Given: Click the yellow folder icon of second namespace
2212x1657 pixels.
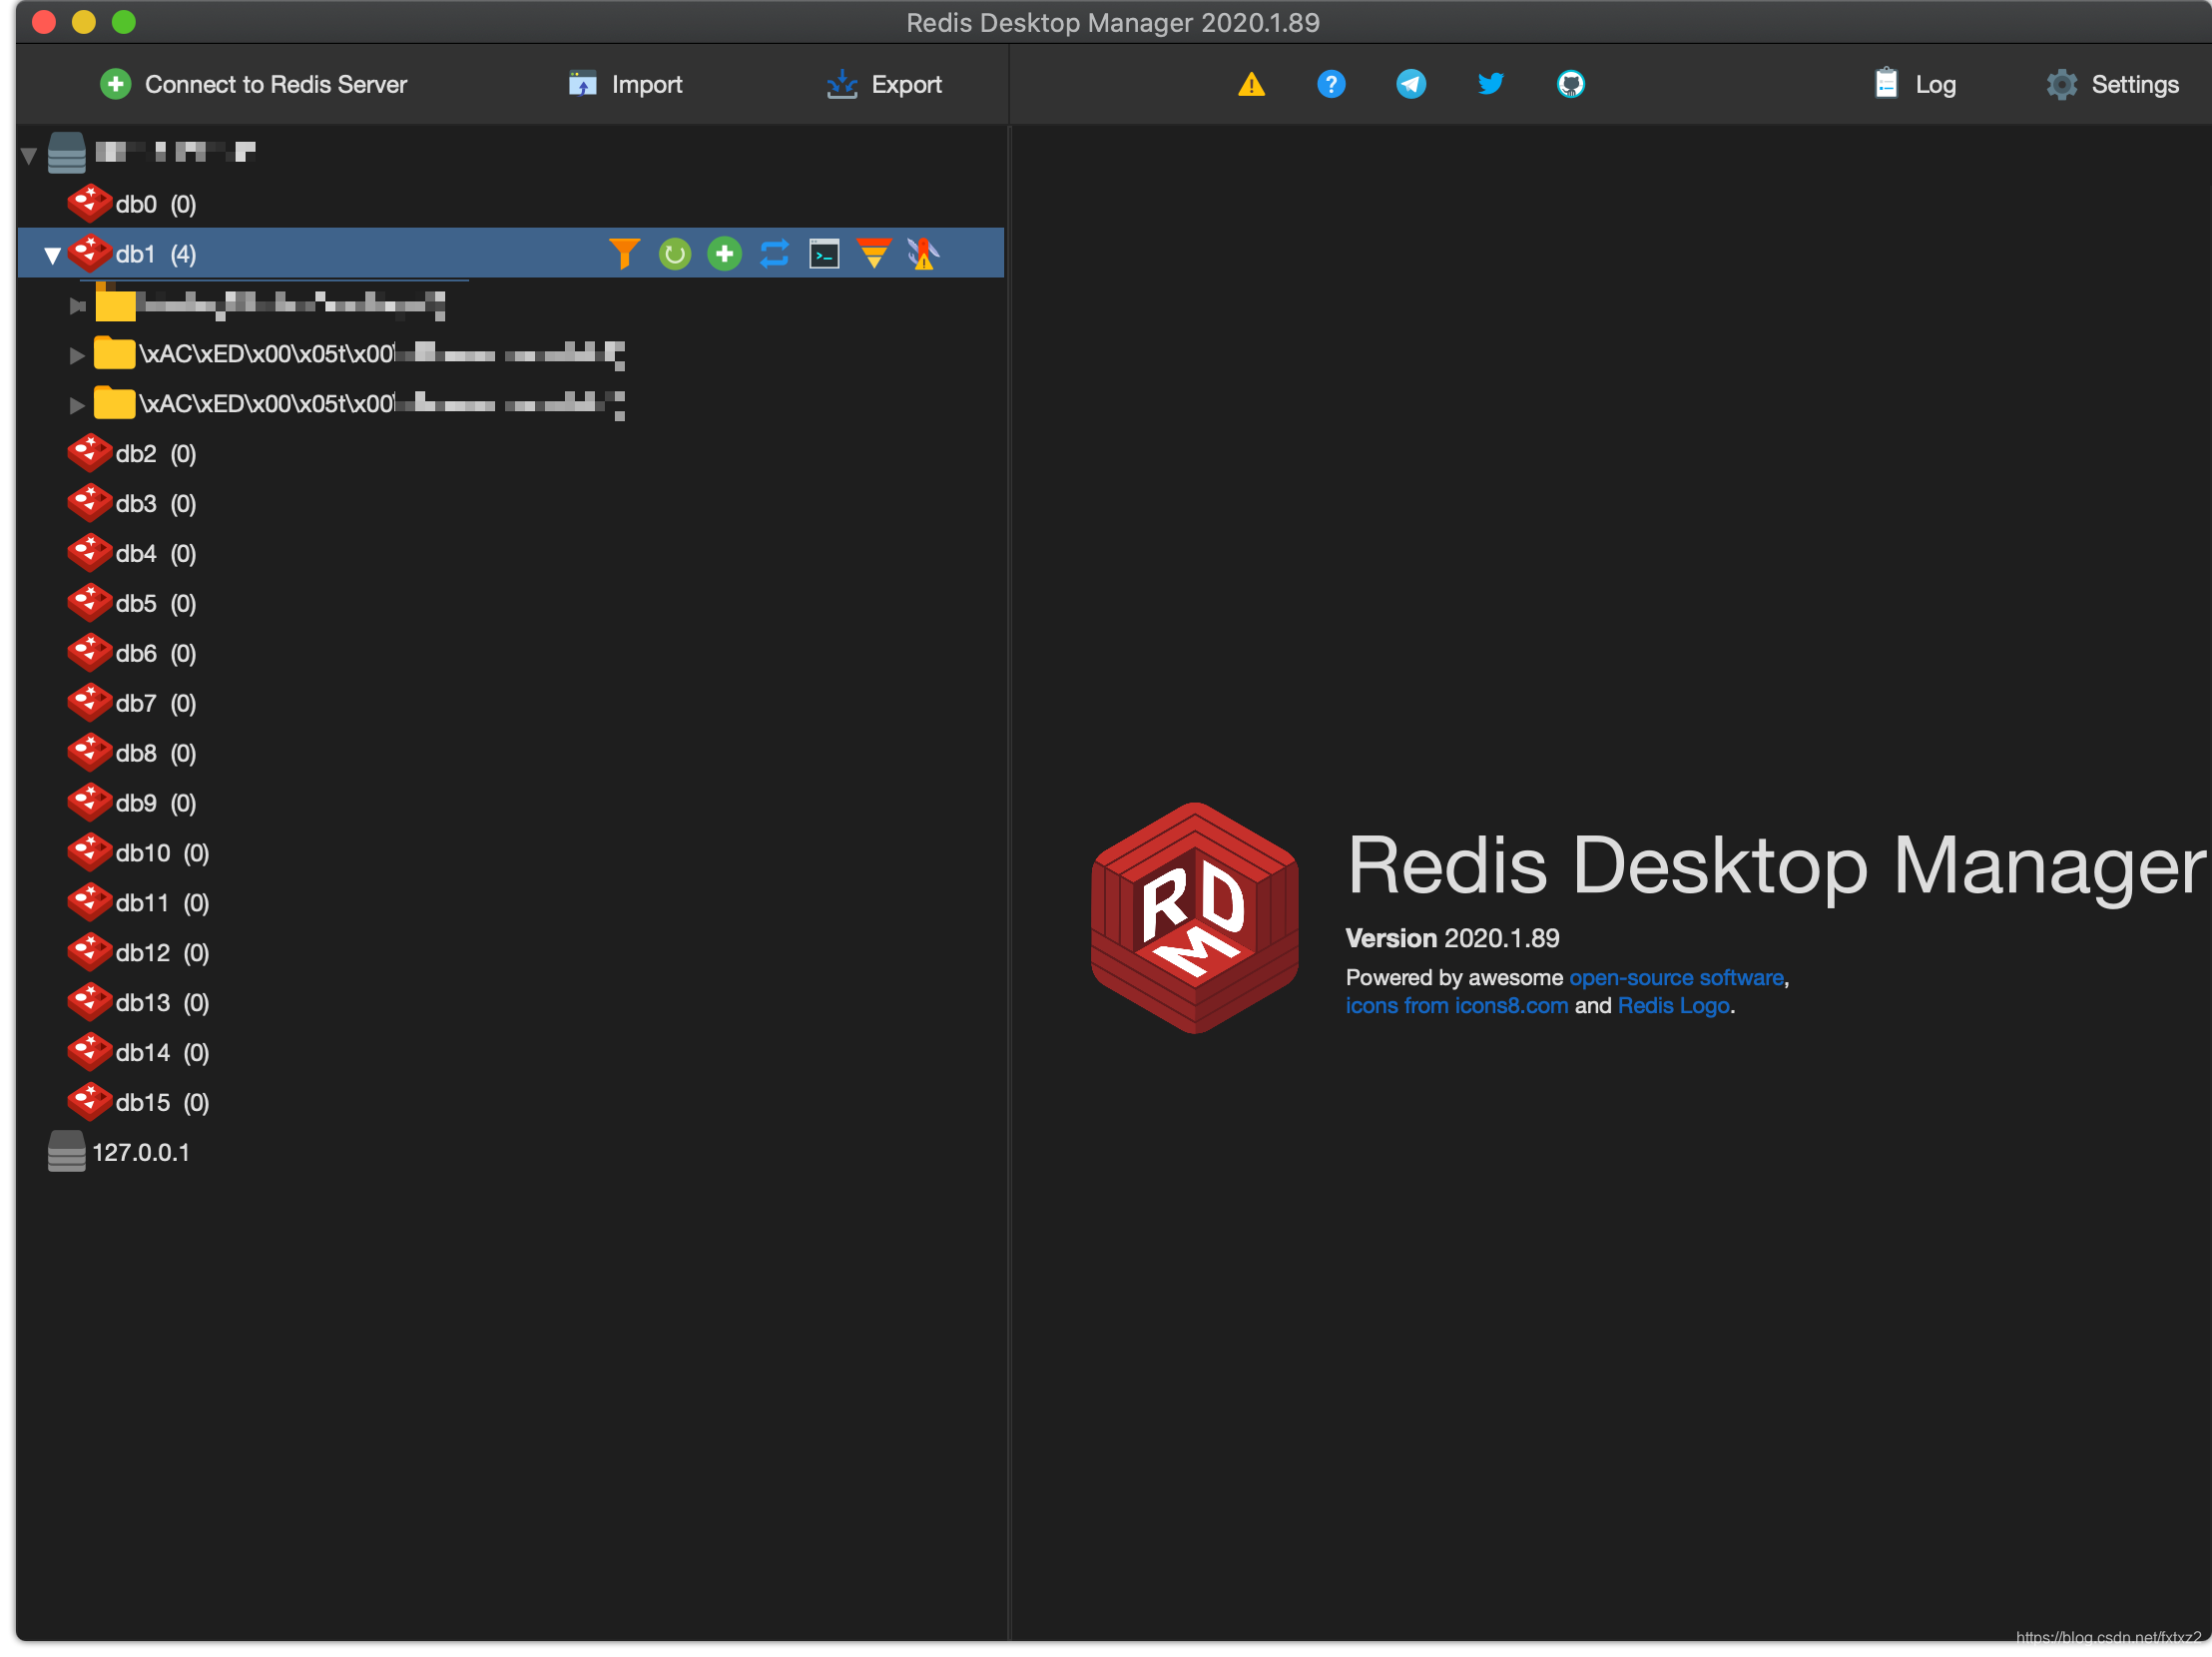Looking at the screenshot, I should (114, 353).
